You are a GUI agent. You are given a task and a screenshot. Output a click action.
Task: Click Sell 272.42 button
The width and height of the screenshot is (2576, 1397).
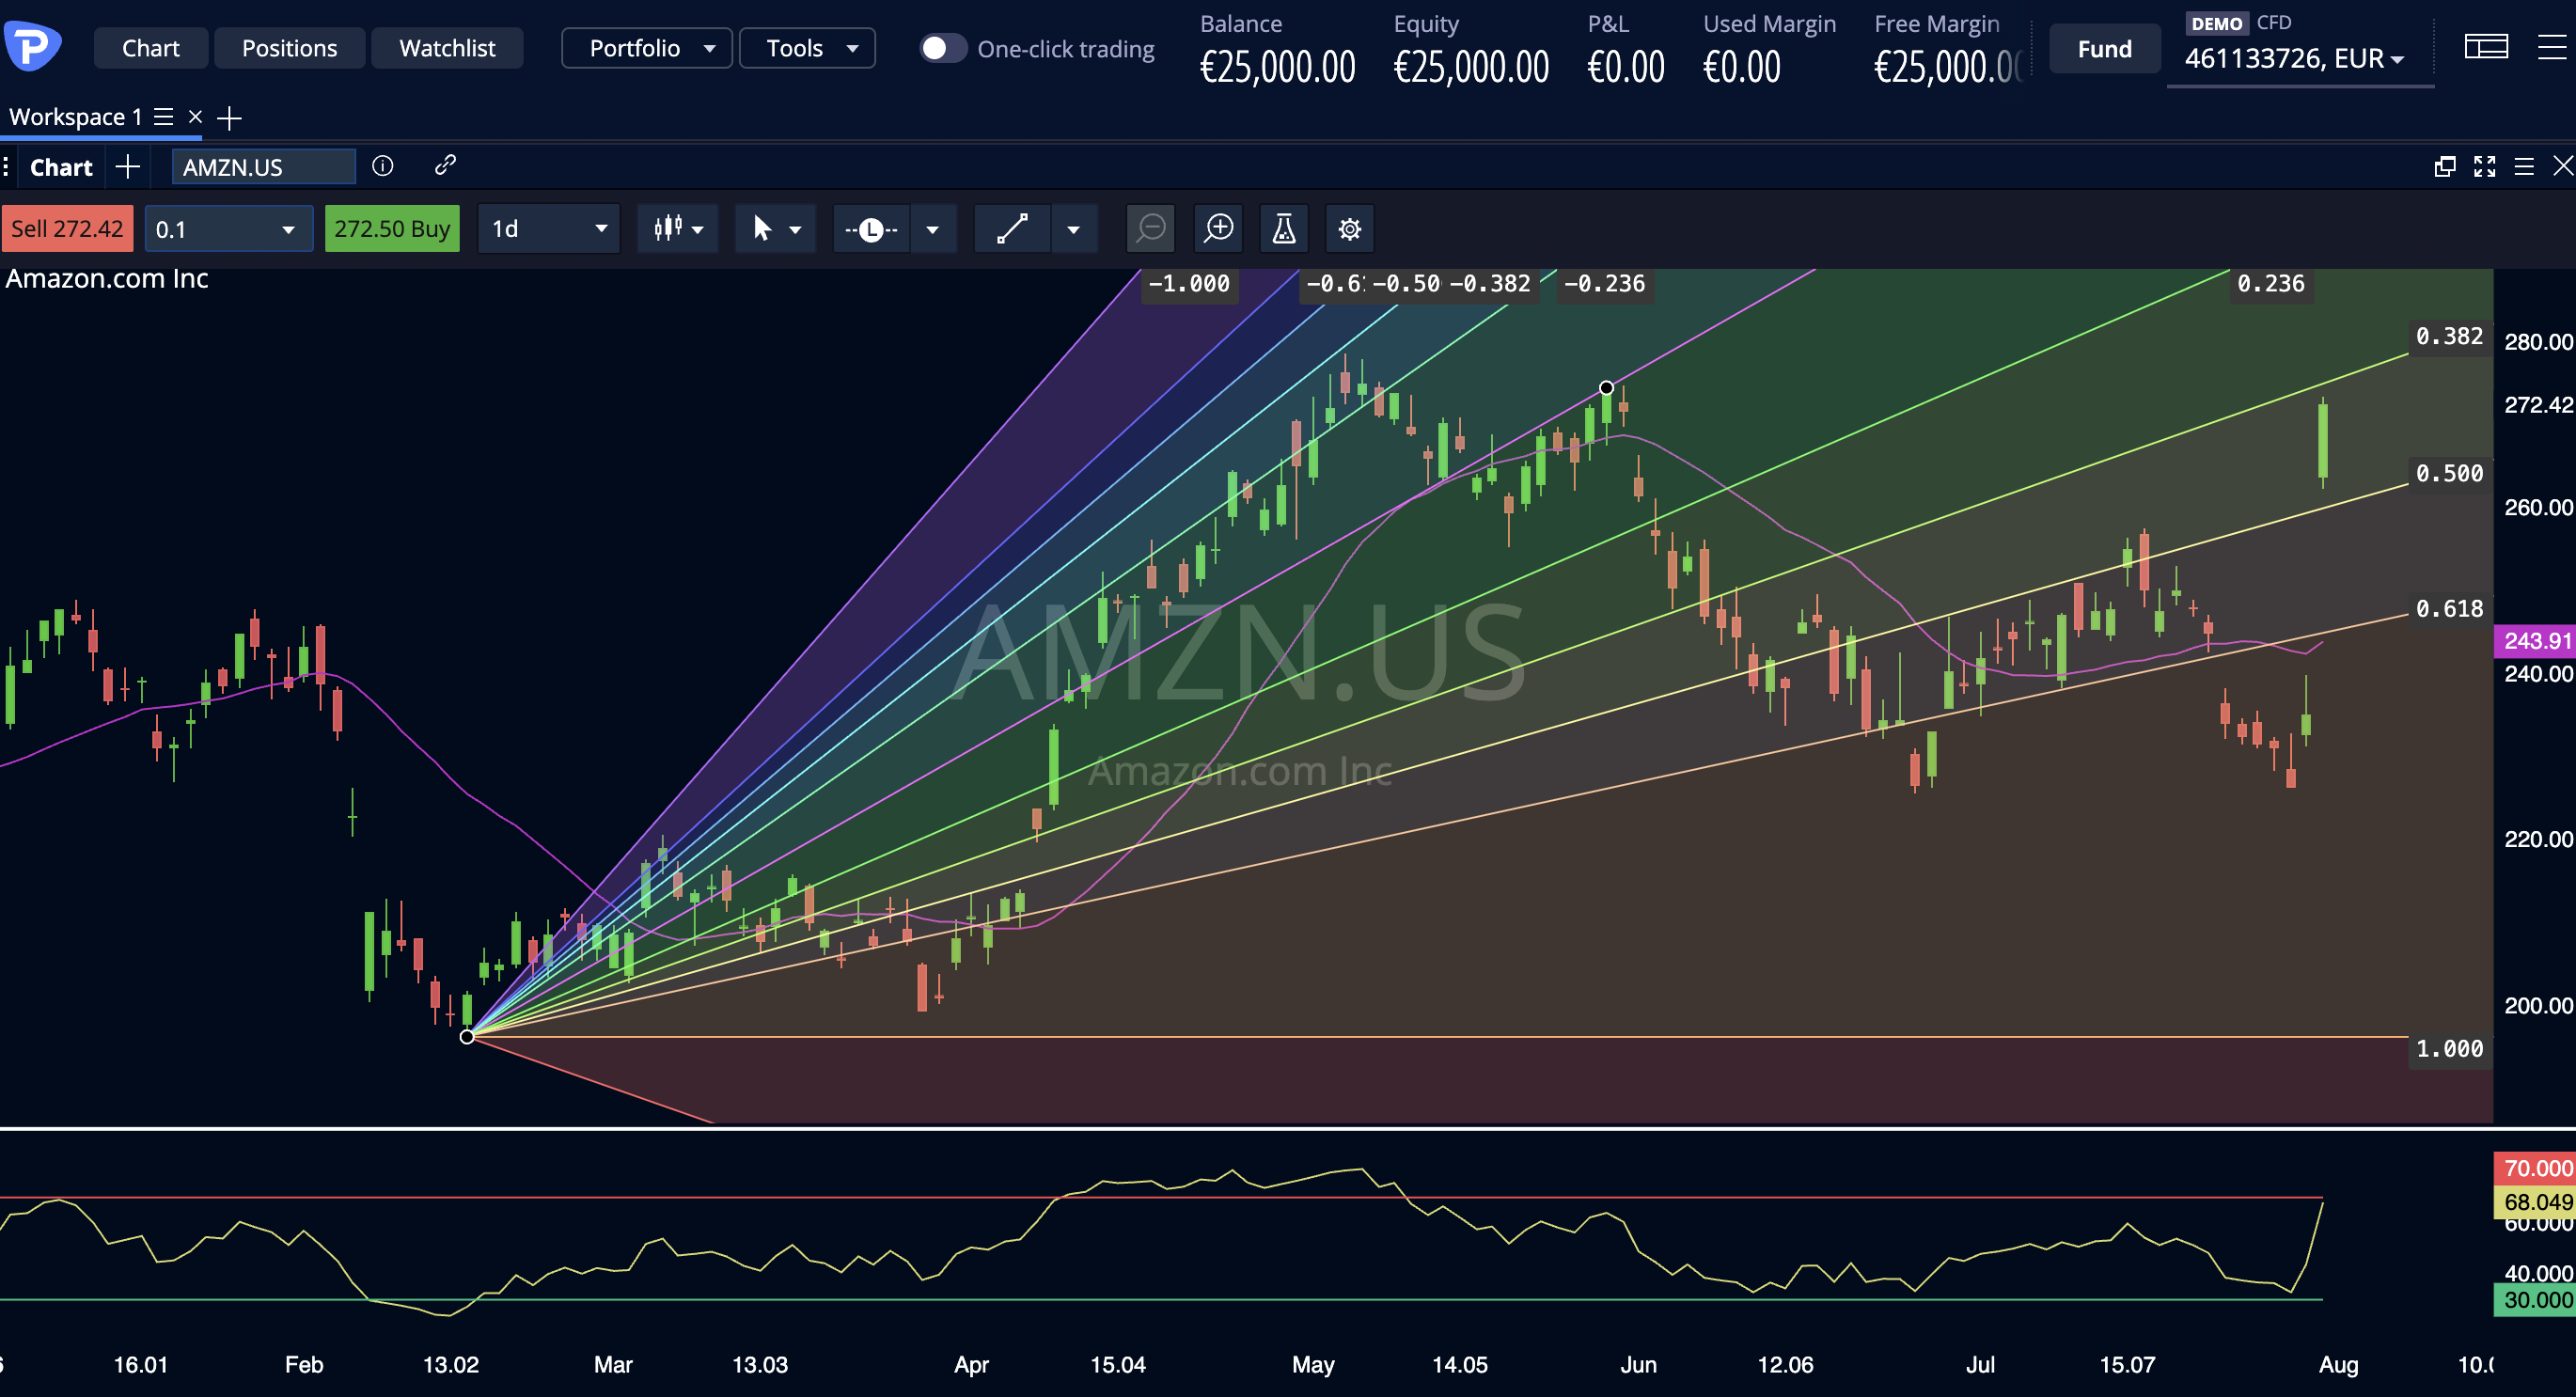(67, 228)
